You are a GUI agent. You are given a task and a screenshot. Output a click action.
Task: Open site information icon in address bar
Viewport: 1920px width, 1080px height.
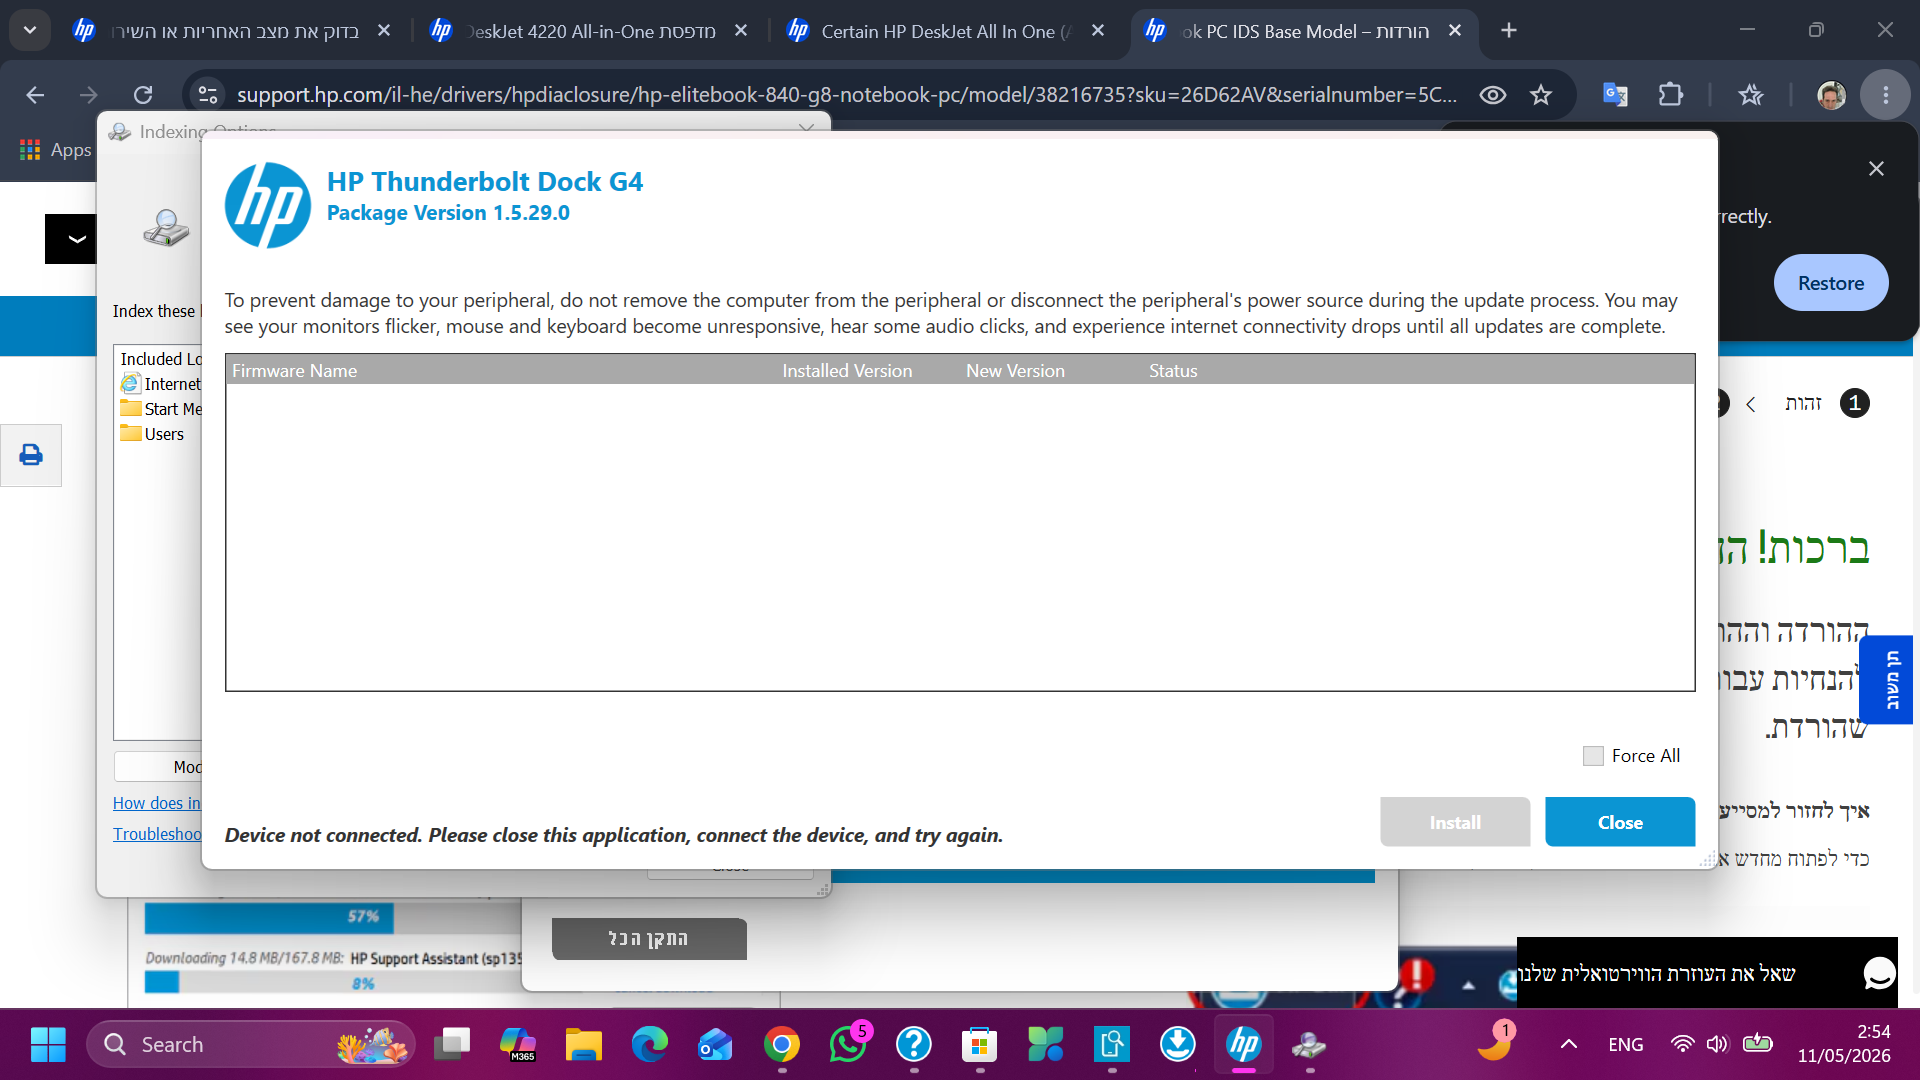pos(208,95)
